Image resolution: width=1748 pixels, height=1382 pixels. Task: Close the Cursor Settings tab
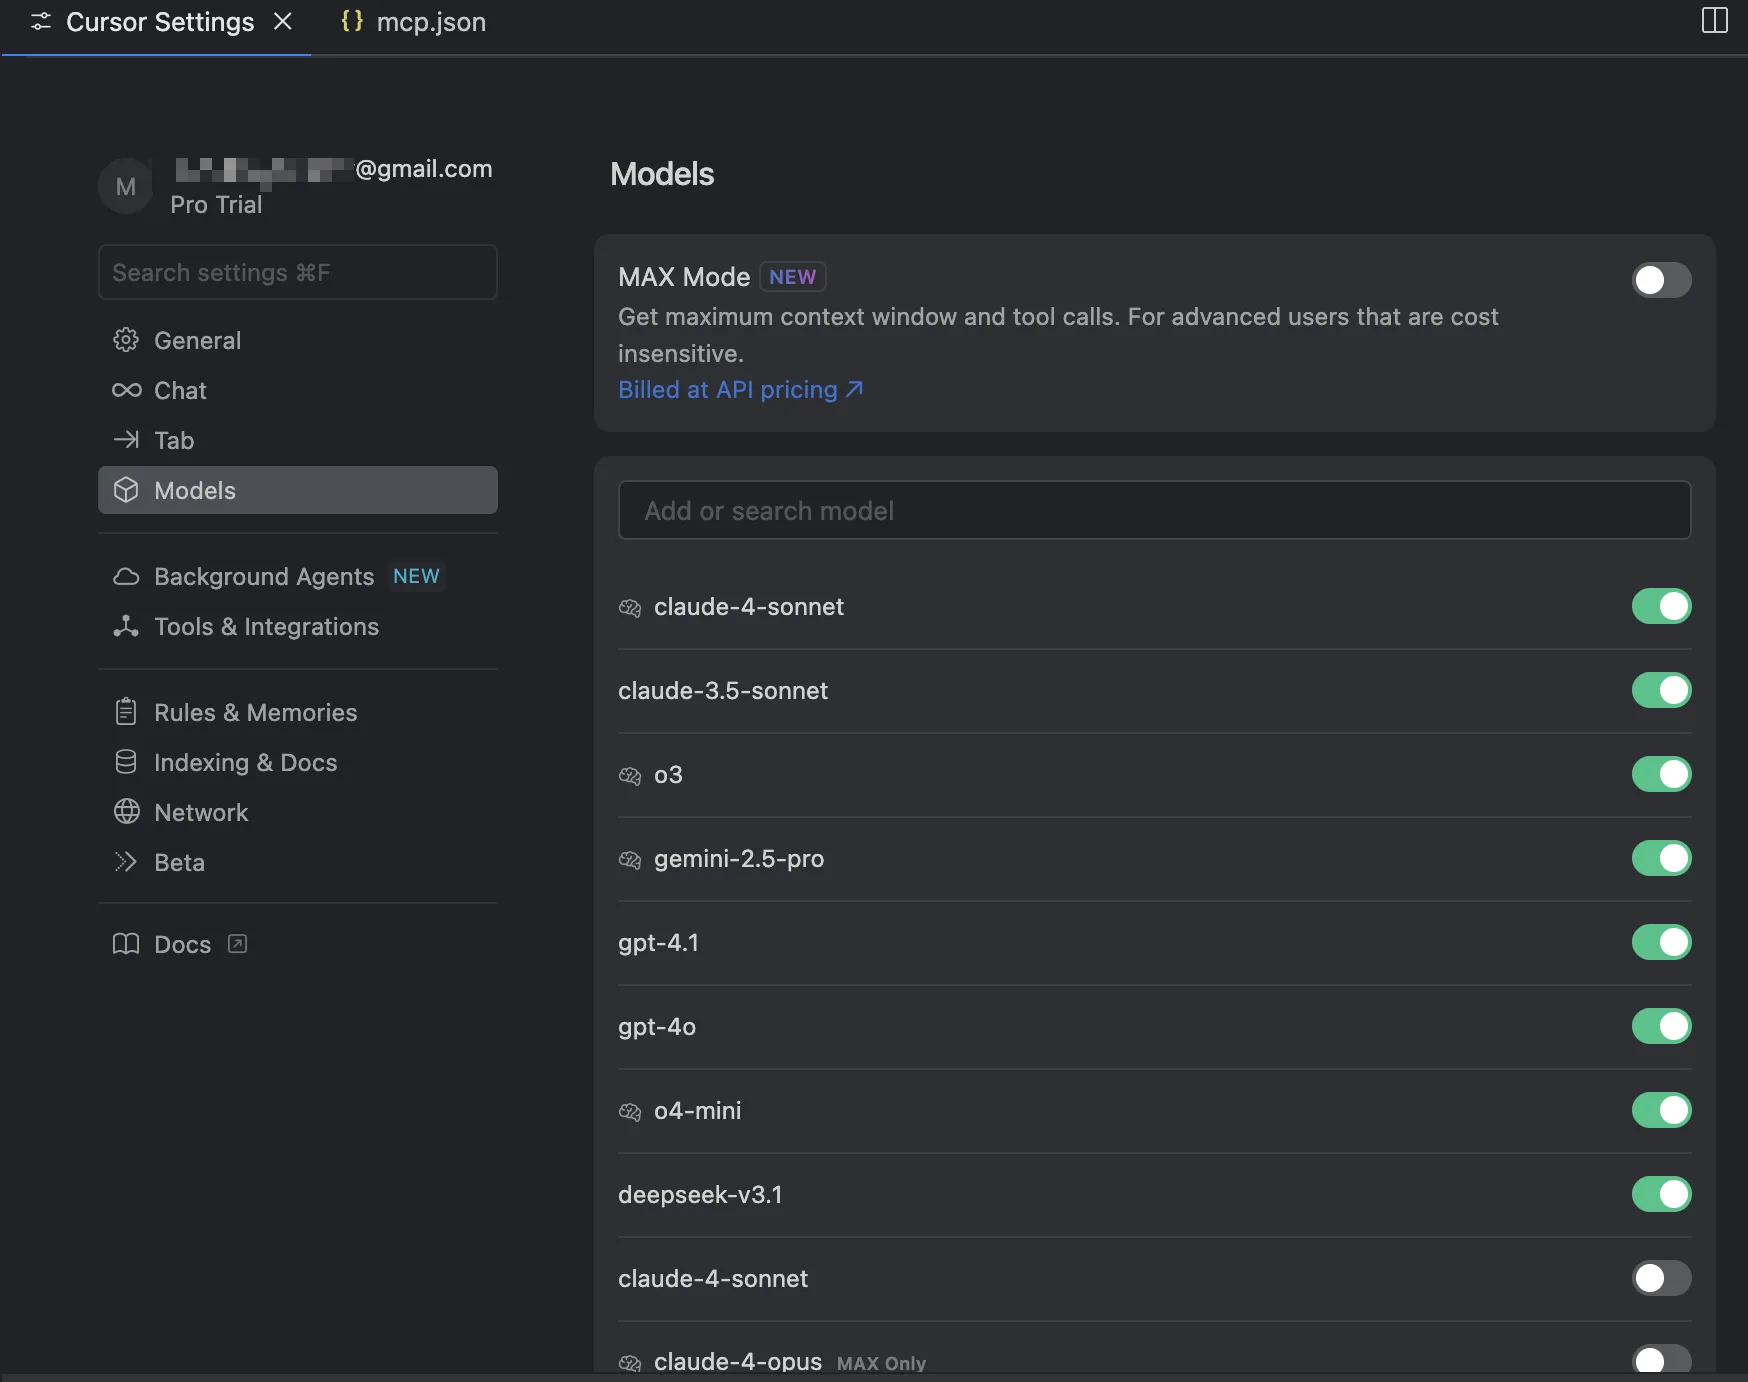tap(283, 21)
